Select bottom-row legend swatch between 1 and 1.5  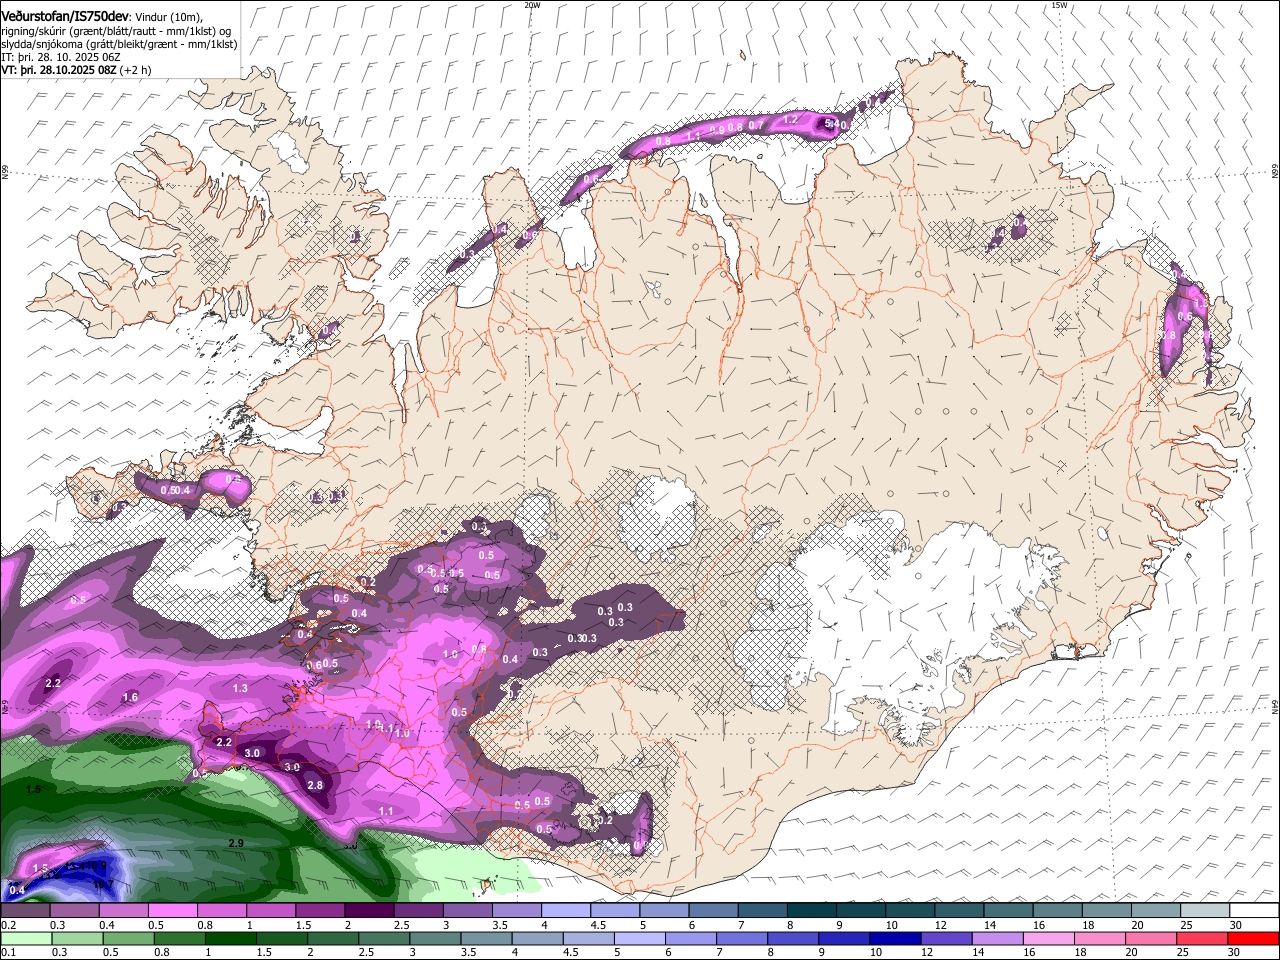click(x=231, y=939)
